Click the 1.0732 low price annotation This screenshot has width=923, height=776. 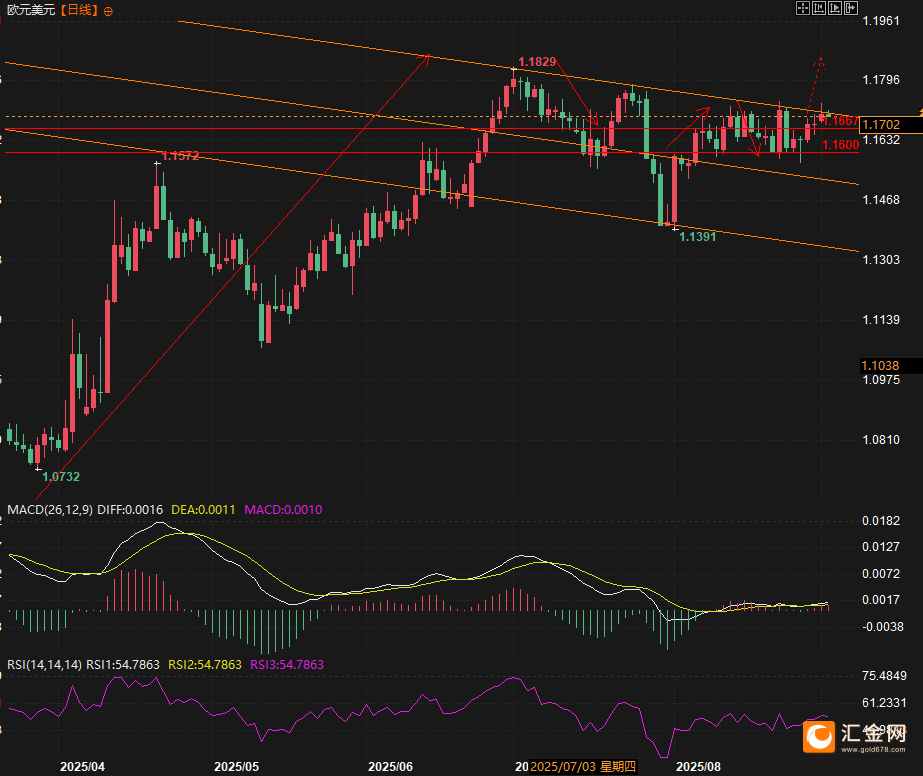pyautogui.click(x=61, y=477)
